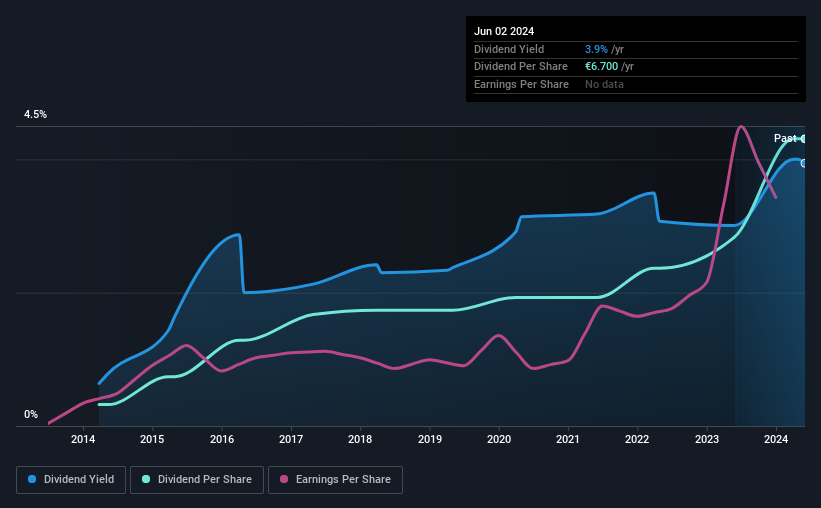Click the 2018 x-axis year label
The image size is (821, 508).
pos(360,439)
